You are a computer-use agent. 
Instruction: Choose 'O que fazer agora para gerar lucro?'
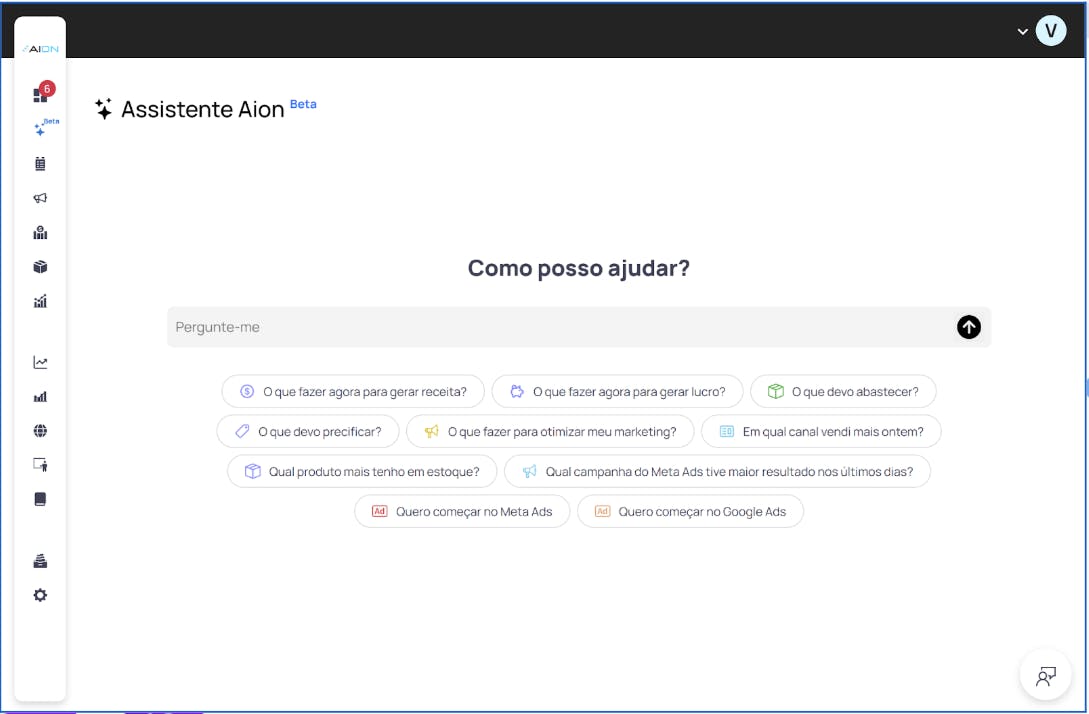[617, 392]
